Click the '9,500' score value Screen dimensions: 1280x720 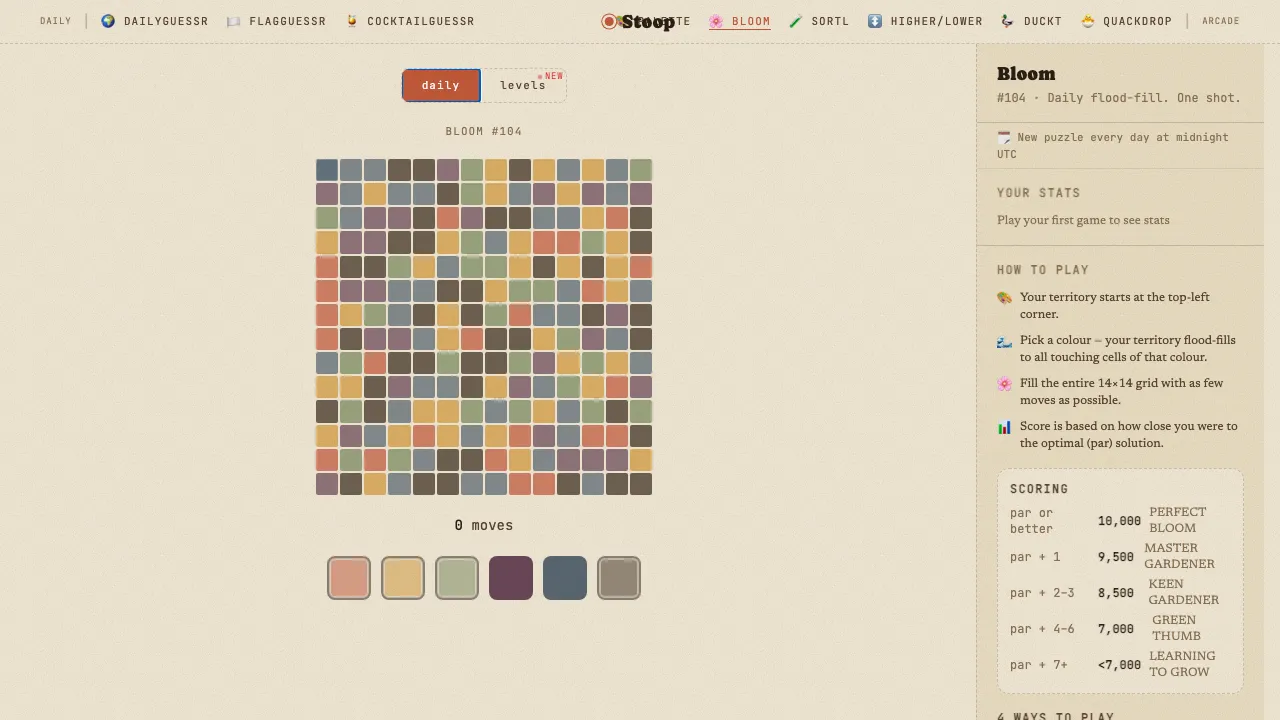tap(1116, 557)
